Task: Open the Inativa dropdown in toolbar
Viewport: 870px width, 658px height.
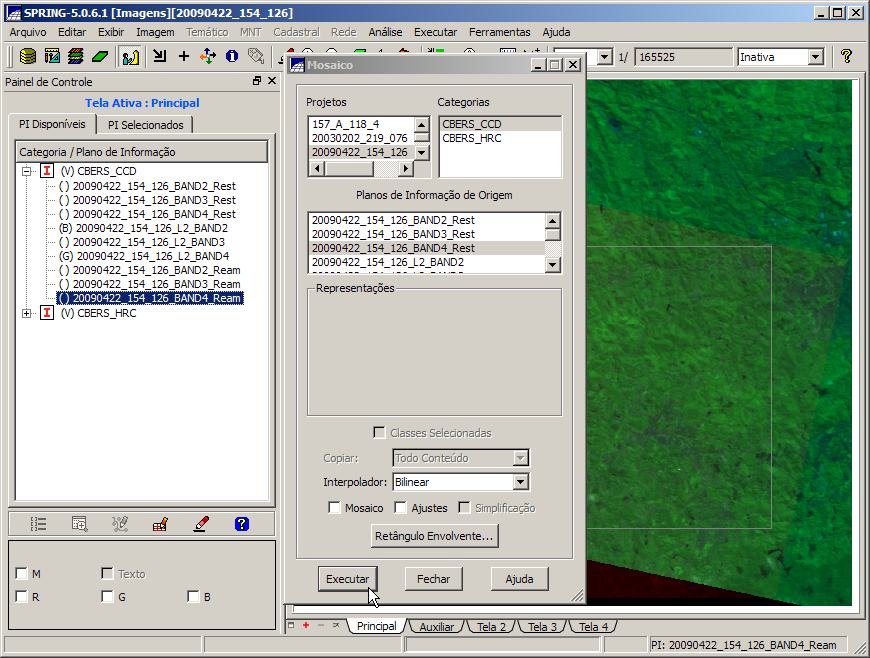Action: [815, 57]
